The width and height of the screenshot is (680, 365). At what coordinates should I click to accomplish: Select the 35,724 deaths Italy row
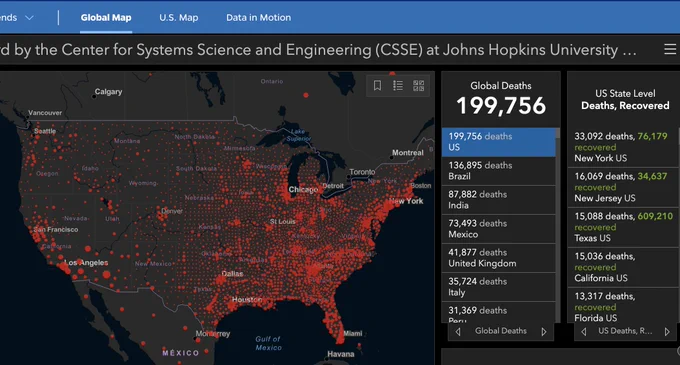coord(498,287)
